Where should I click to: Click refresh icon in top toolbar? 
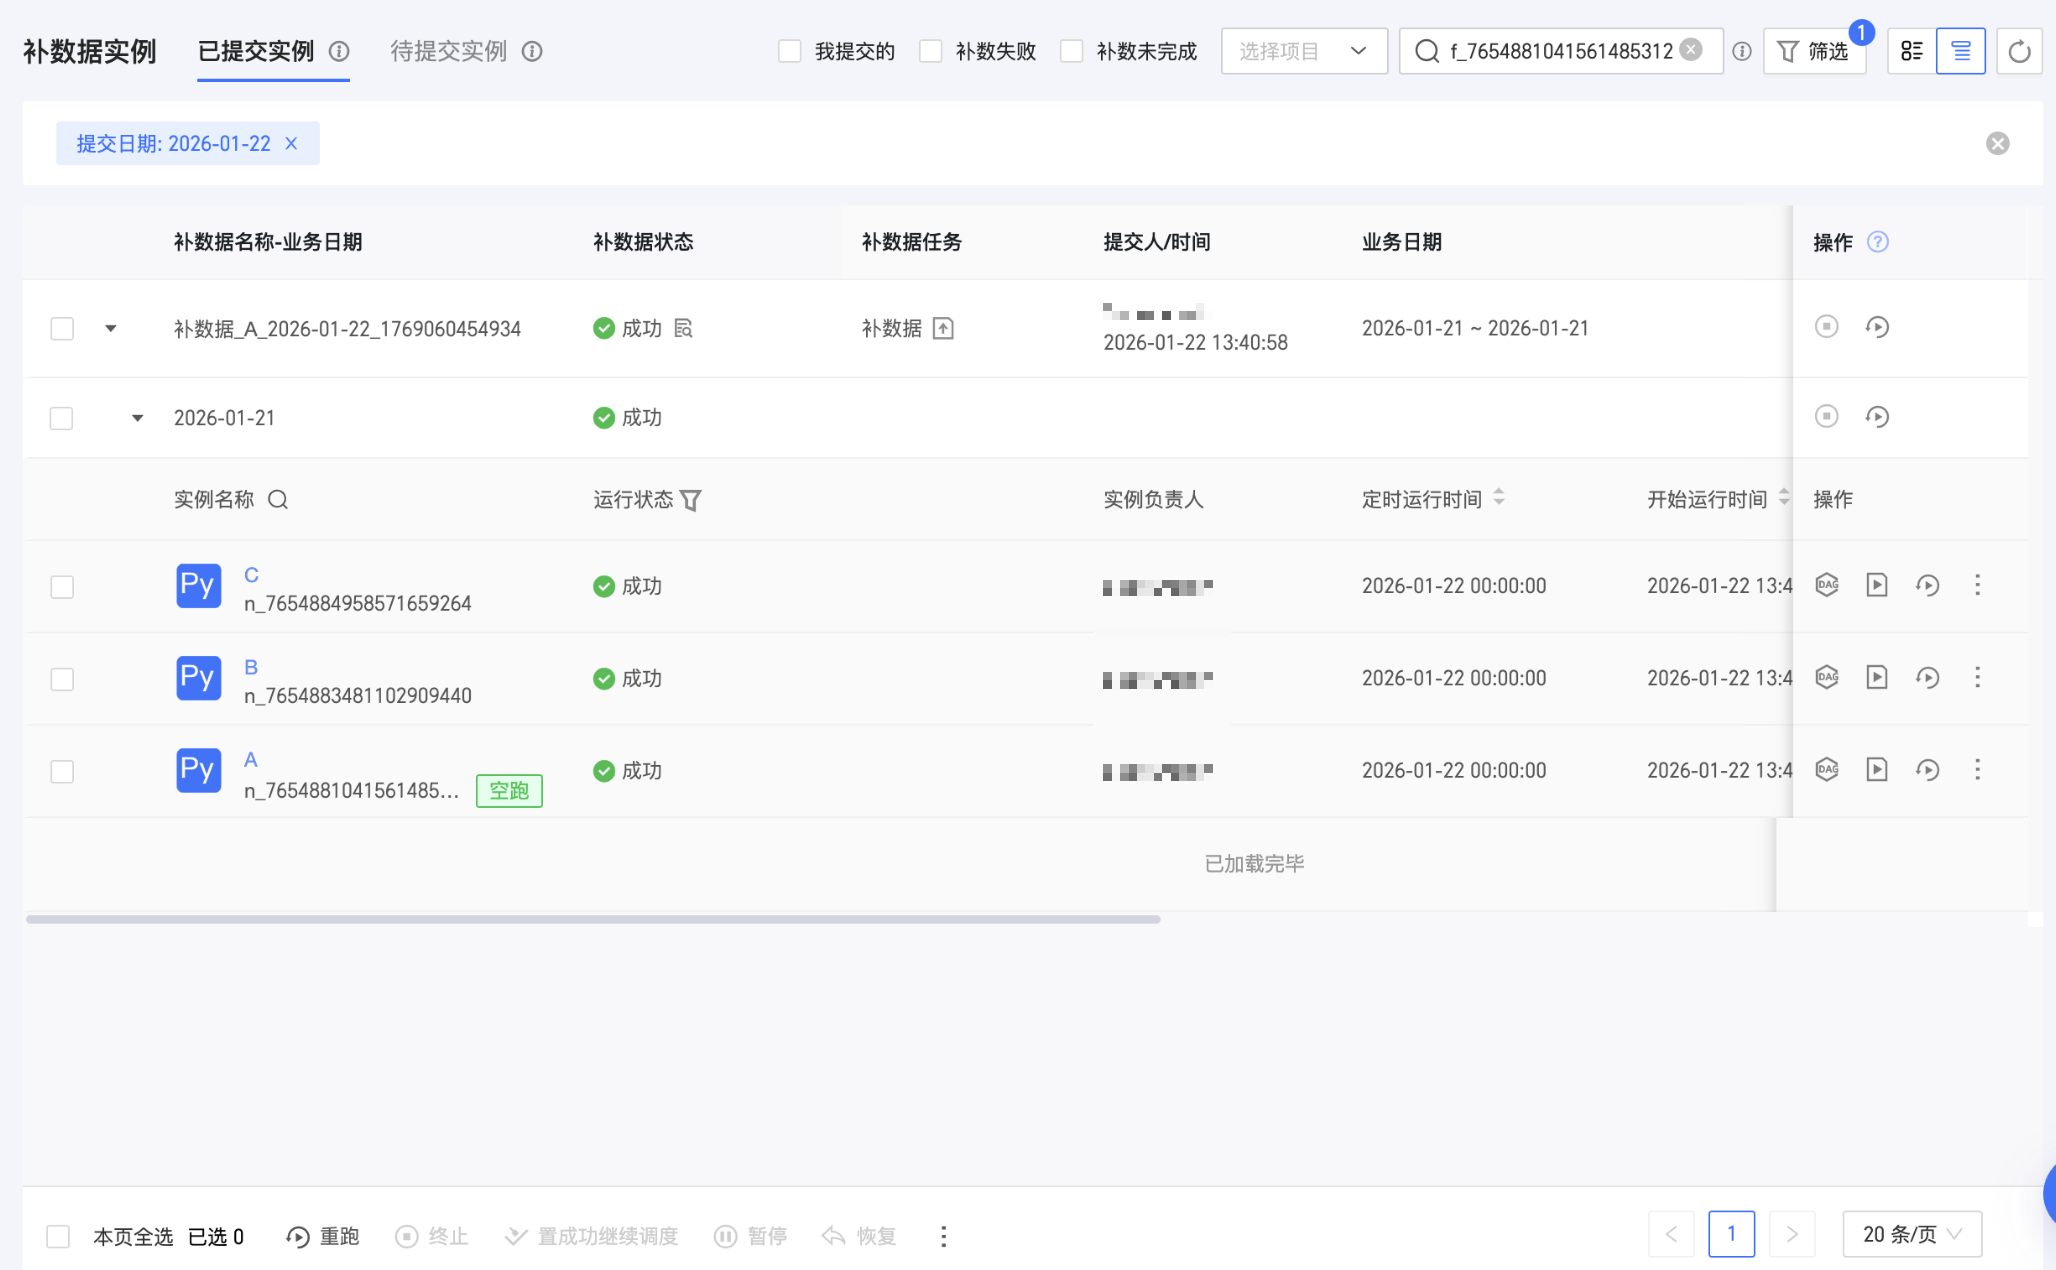click(x=2019, y=51)
